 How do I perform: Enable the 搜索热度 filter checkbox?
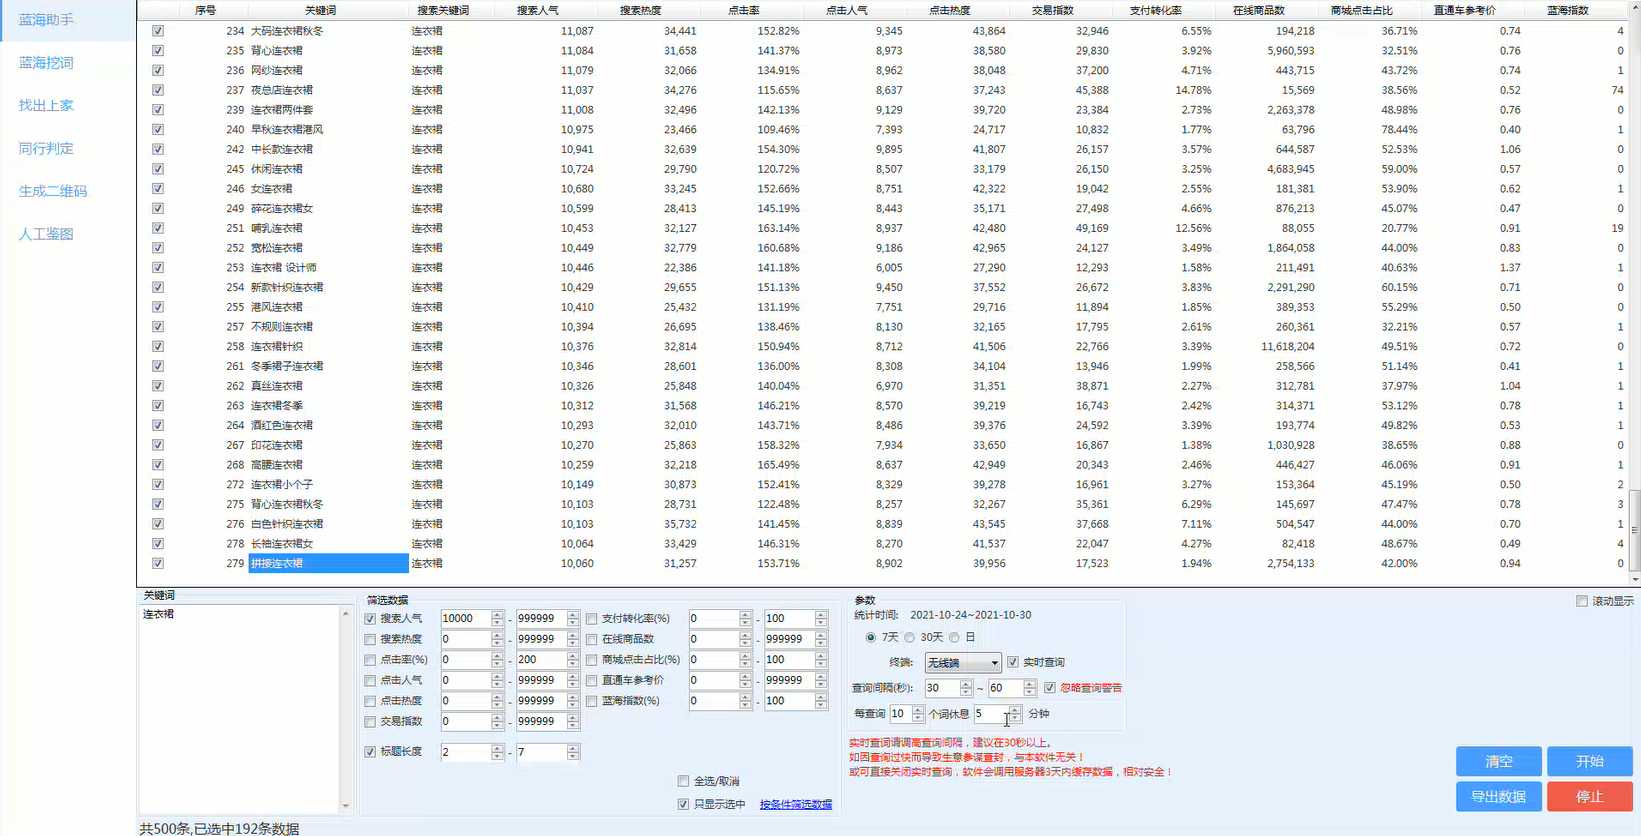(x=371, y=640)
